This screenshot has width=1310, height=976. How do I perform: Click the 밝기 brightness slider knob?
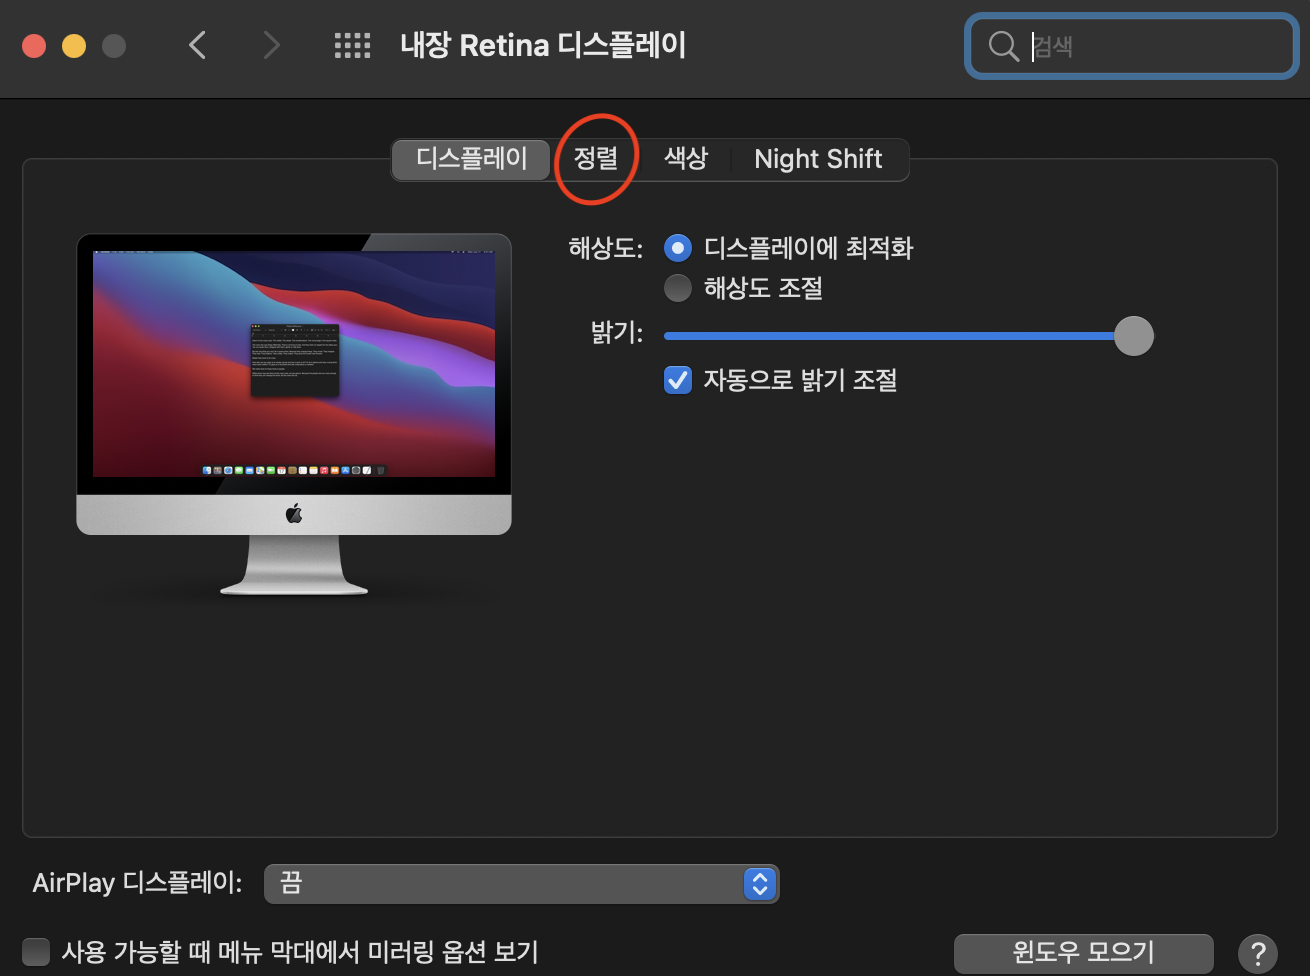(1133, 336)
